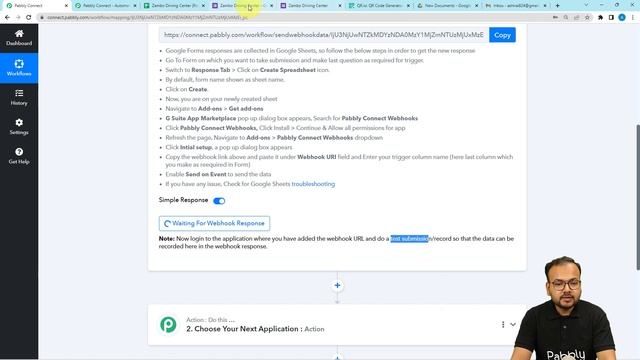Viewport: 640px width, 360px height.
Task: Open the Dashboard from the sidebar
Action: tap(19, 38)
